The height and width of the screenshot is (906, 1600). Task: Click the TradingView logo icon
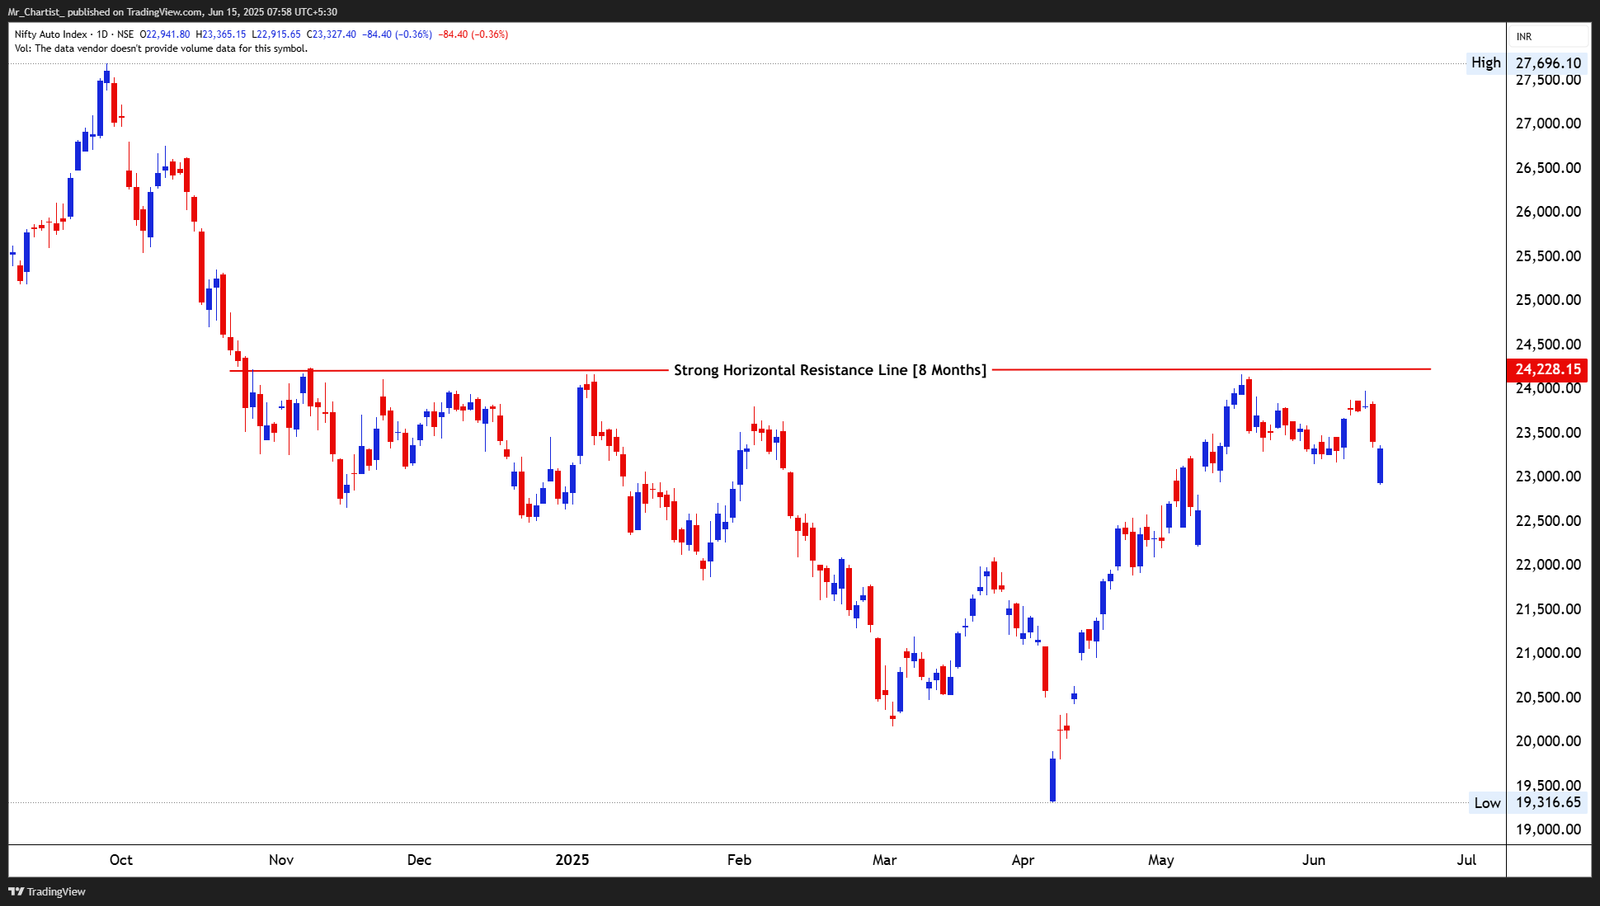[x=16, y=891]
